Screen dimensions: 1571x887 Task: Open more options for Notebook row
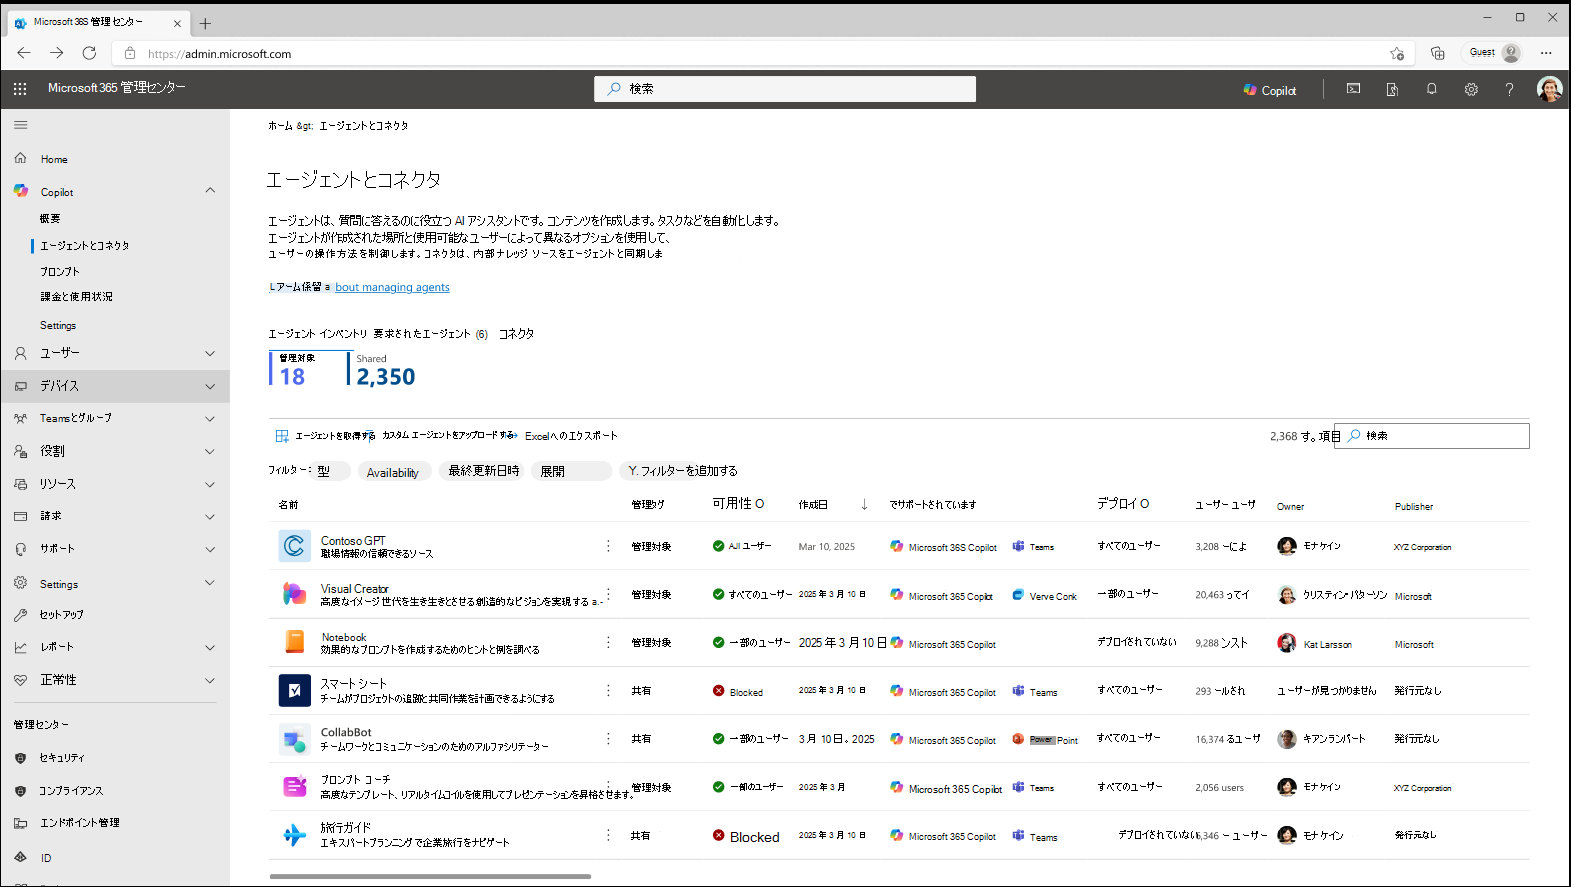pyautogui.click(x=608, y=642)
